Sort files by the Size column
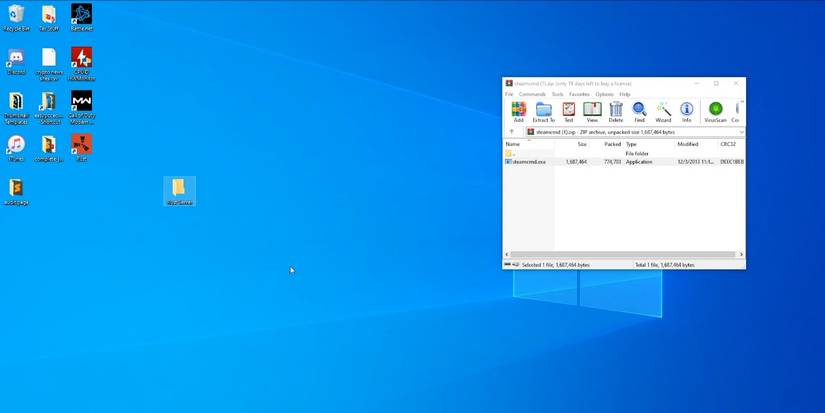 tap(581, 144)
